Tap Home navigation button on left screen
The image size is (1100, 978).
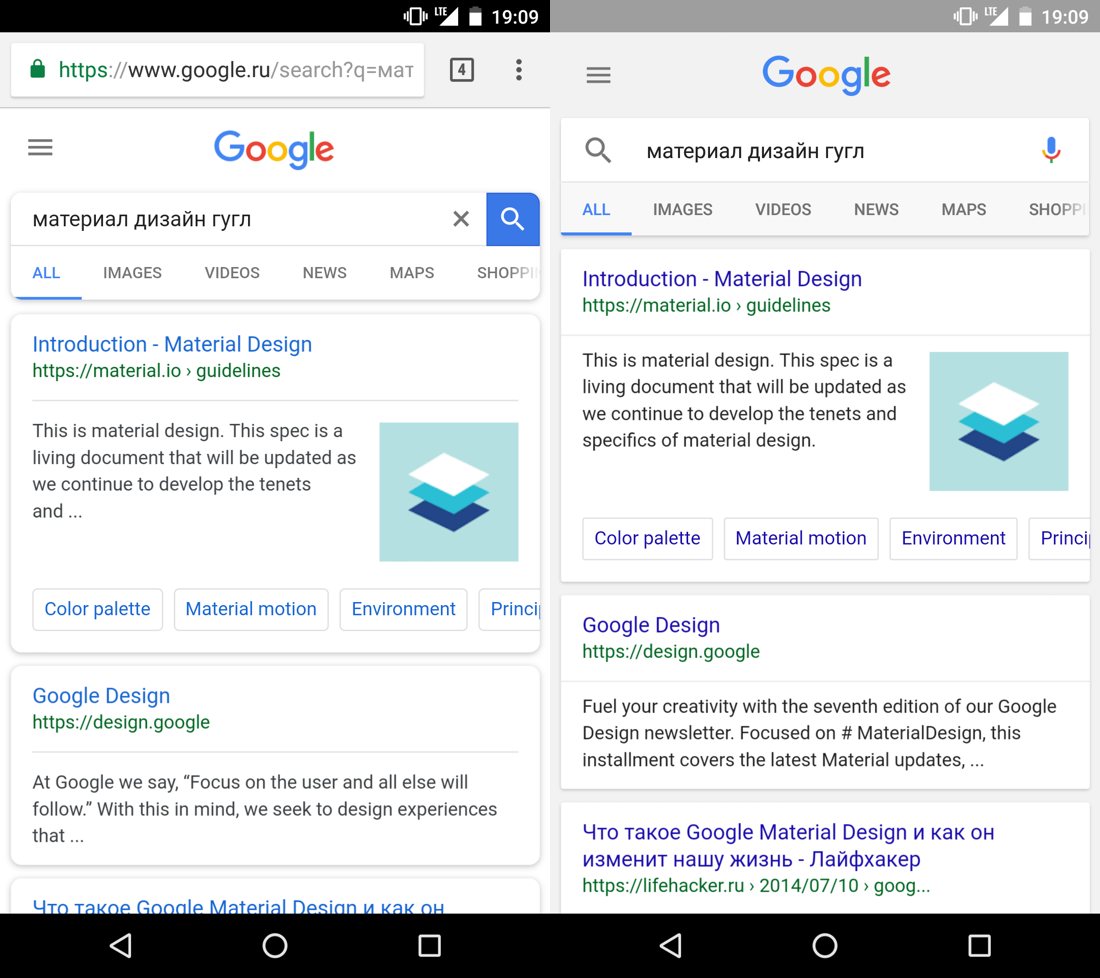(x=275, y=946)
